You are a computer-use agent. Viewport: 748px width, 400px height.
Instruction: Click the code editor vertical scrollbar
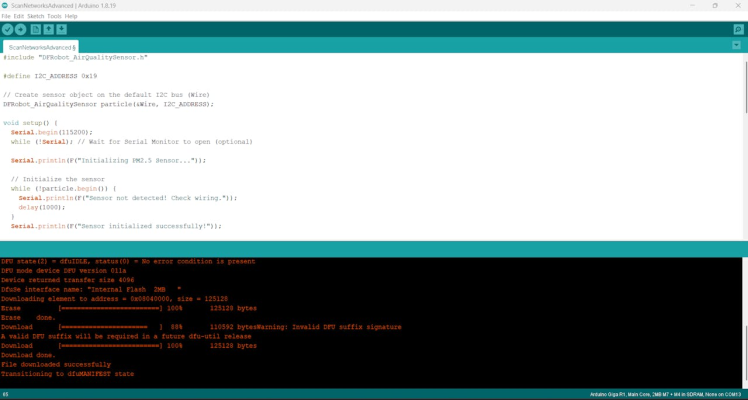point(746,87)
